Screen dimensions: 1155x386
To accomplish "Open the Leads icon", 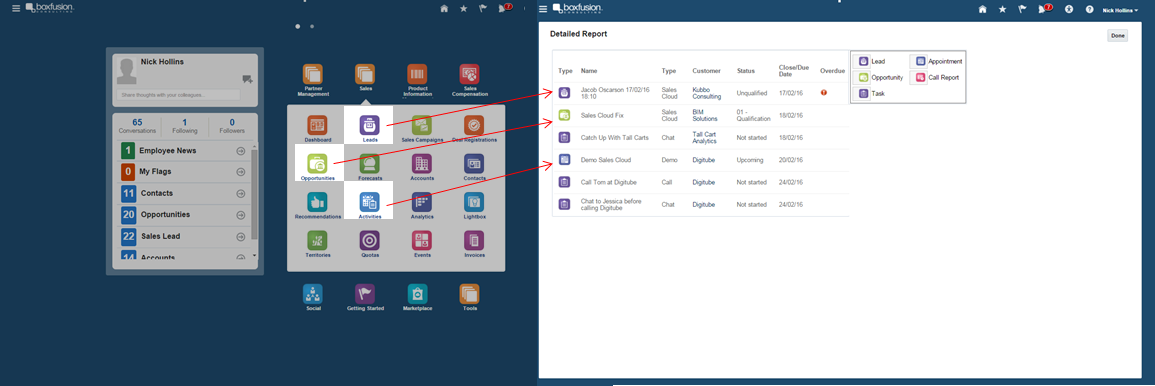I will point(370,125).
